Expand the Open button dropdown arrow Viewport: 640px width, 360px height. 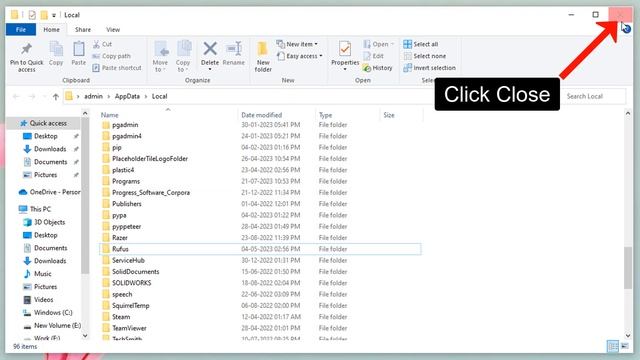[392, 44]
